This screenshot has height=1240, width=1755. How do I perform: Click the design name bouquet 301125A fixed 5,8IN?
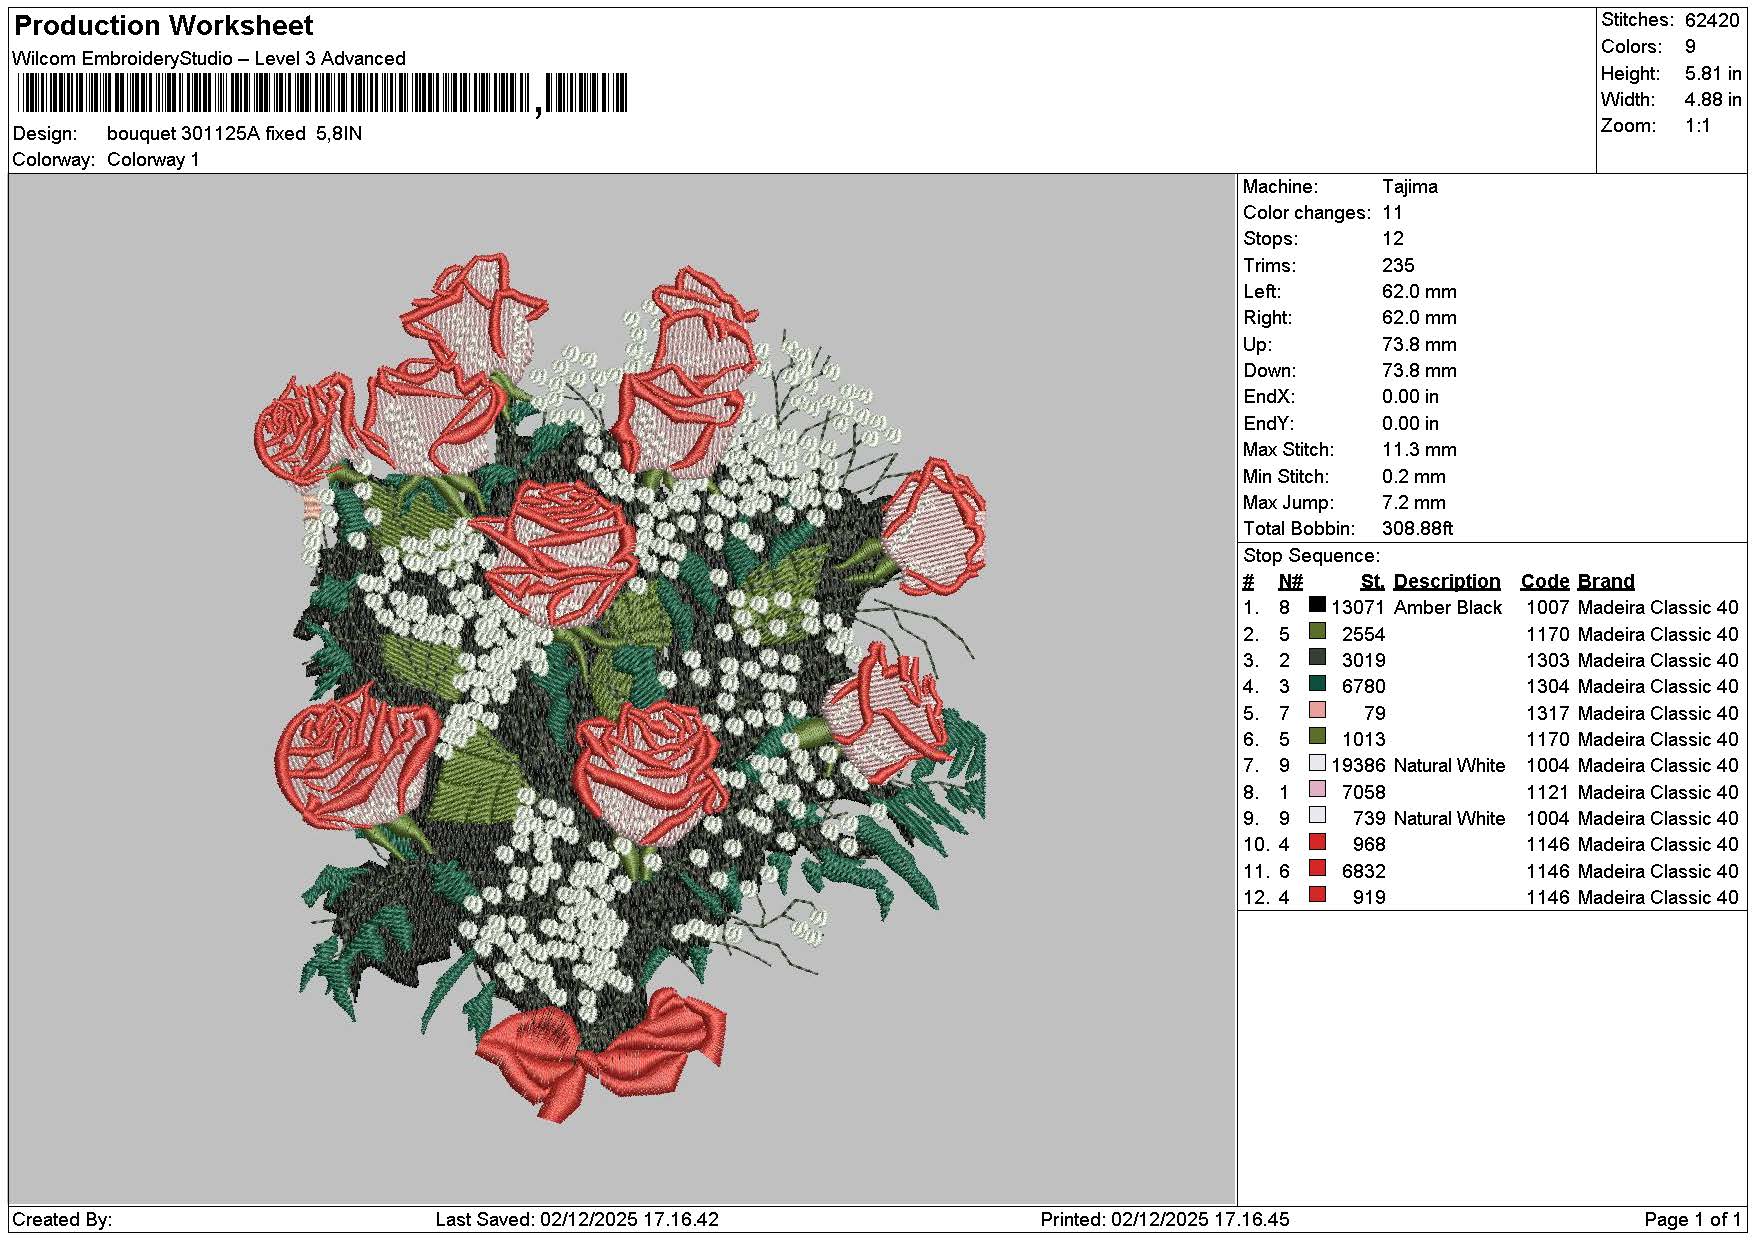click(x=234, y=134)
